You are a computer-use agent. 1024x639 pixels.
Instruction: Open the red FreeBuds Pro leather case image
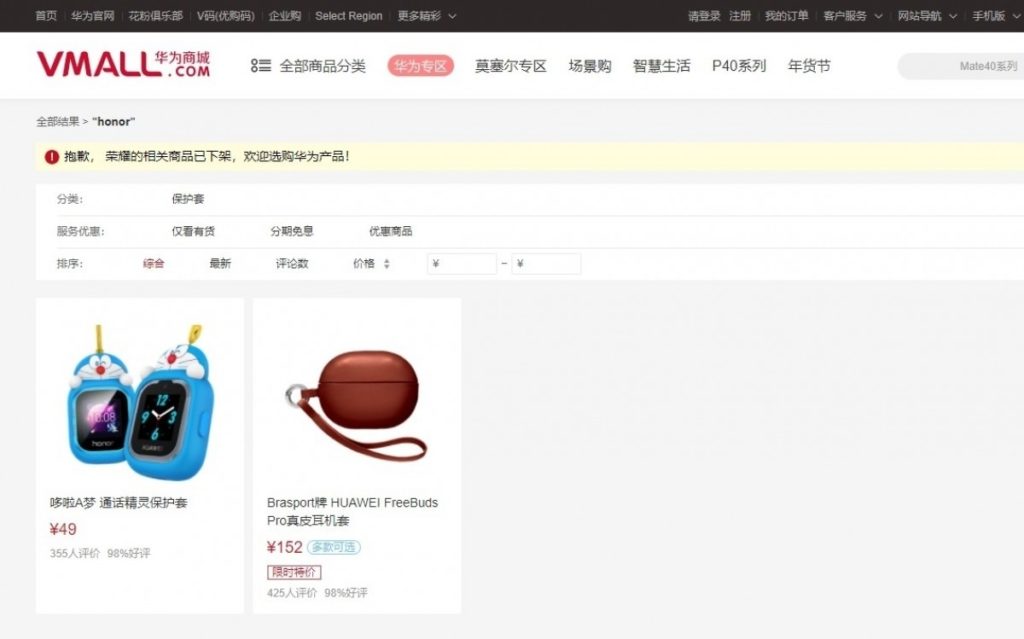(357, 395)
